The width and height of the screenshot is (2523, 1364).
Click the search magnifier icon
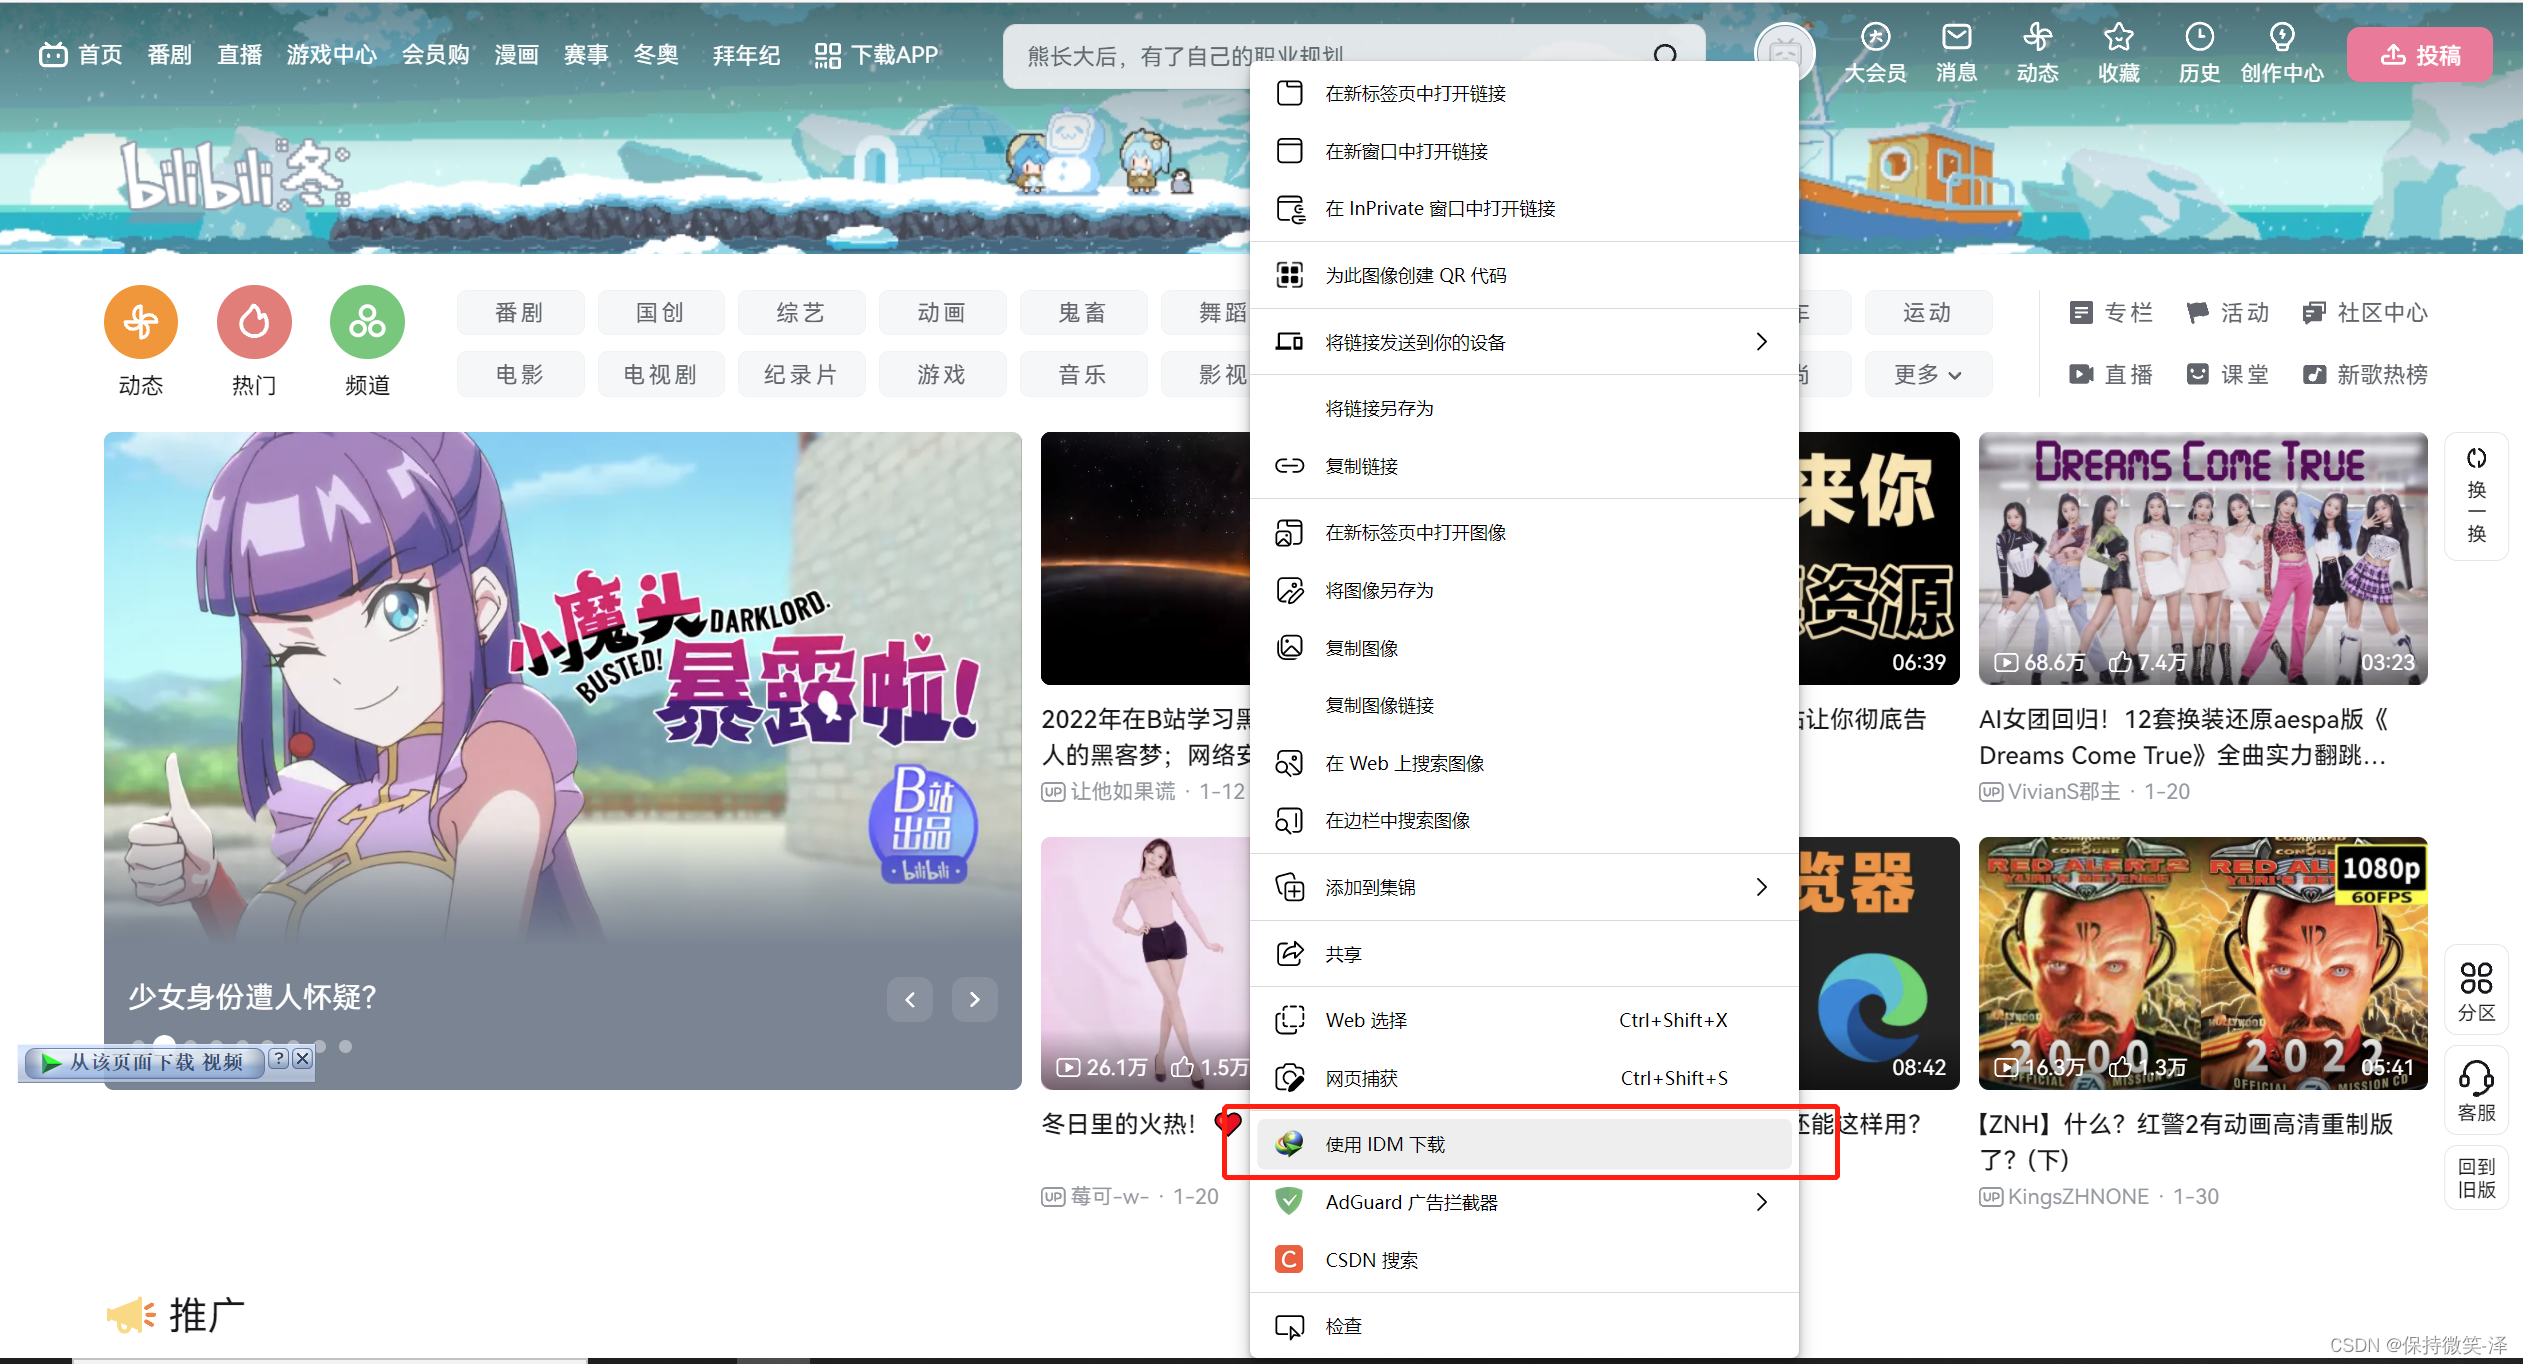[x=1665, y=56]
